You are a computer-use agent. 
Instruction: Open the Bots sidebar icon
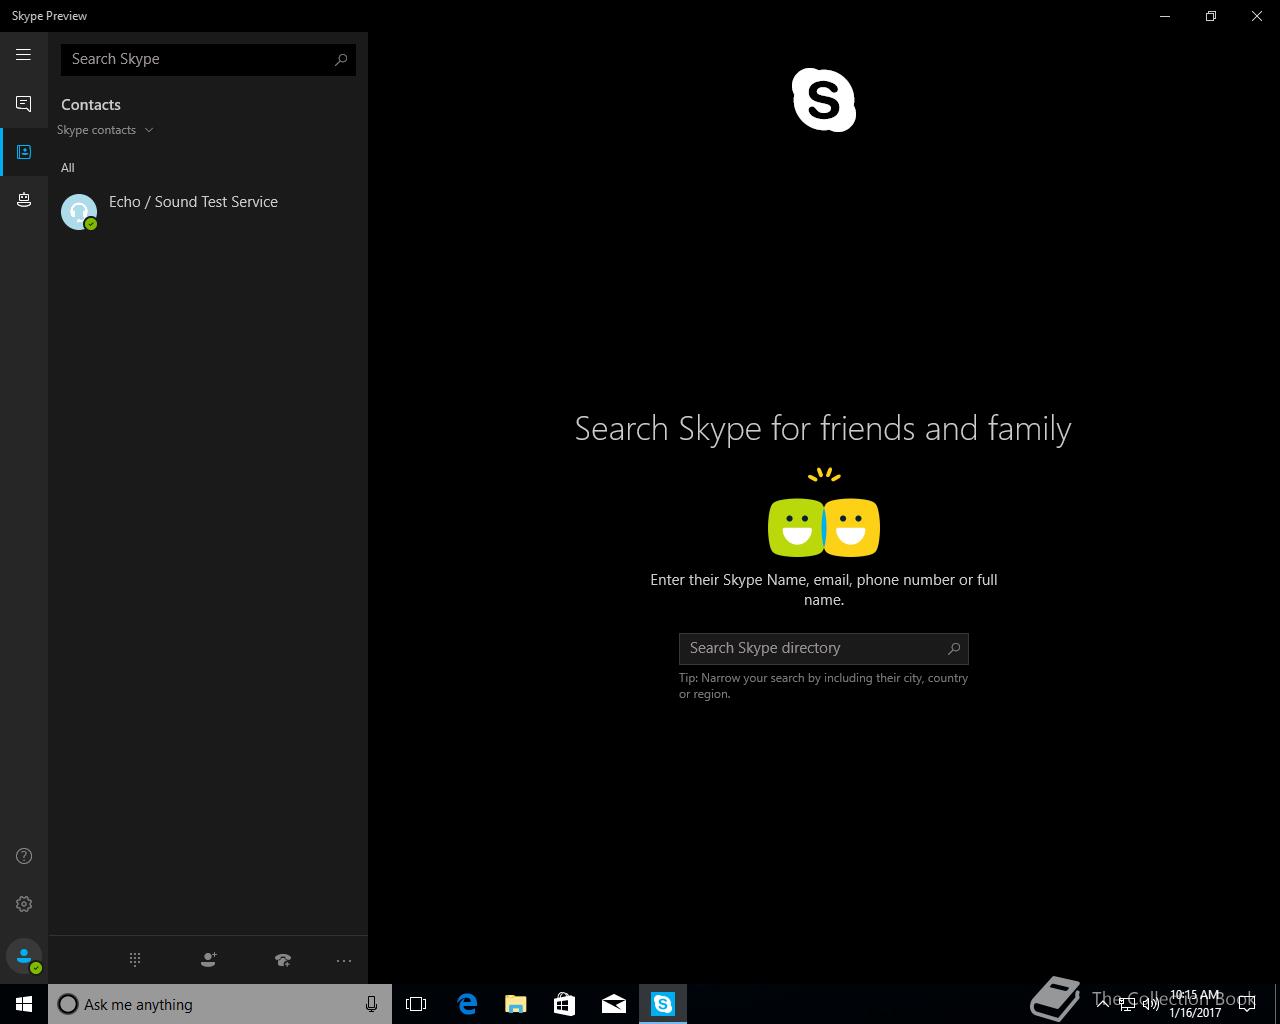23,200
